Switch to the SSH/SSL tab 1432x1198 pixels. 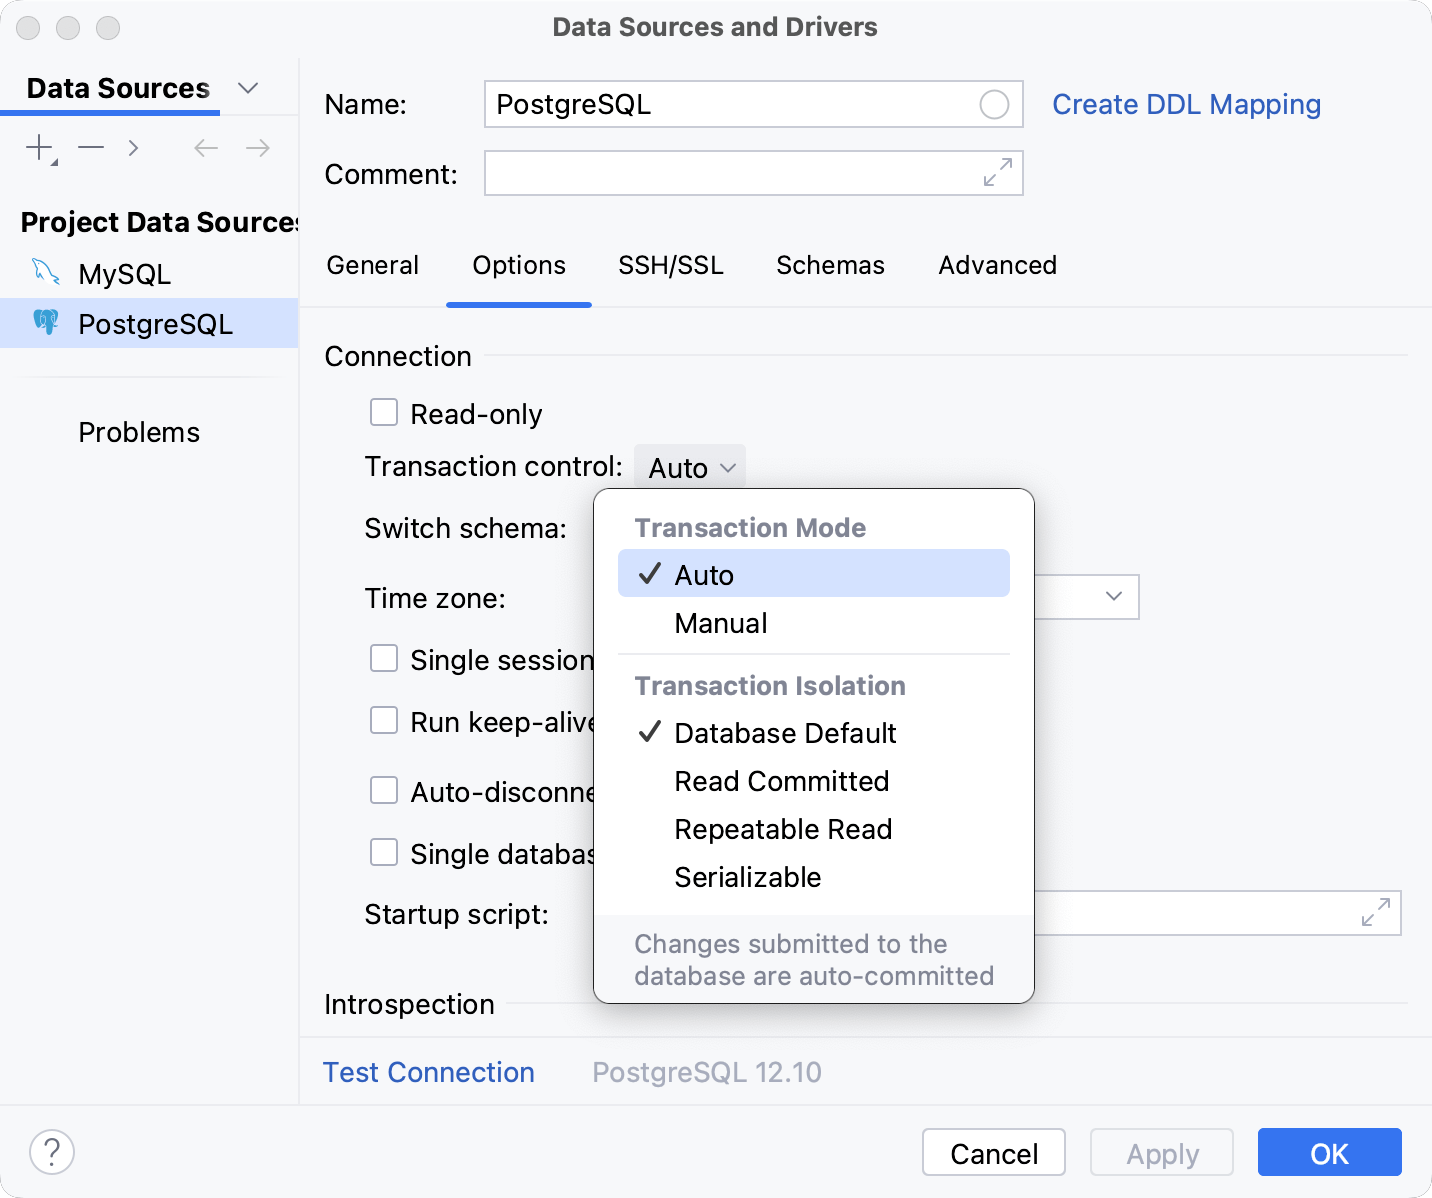click(x=671, y=265)
